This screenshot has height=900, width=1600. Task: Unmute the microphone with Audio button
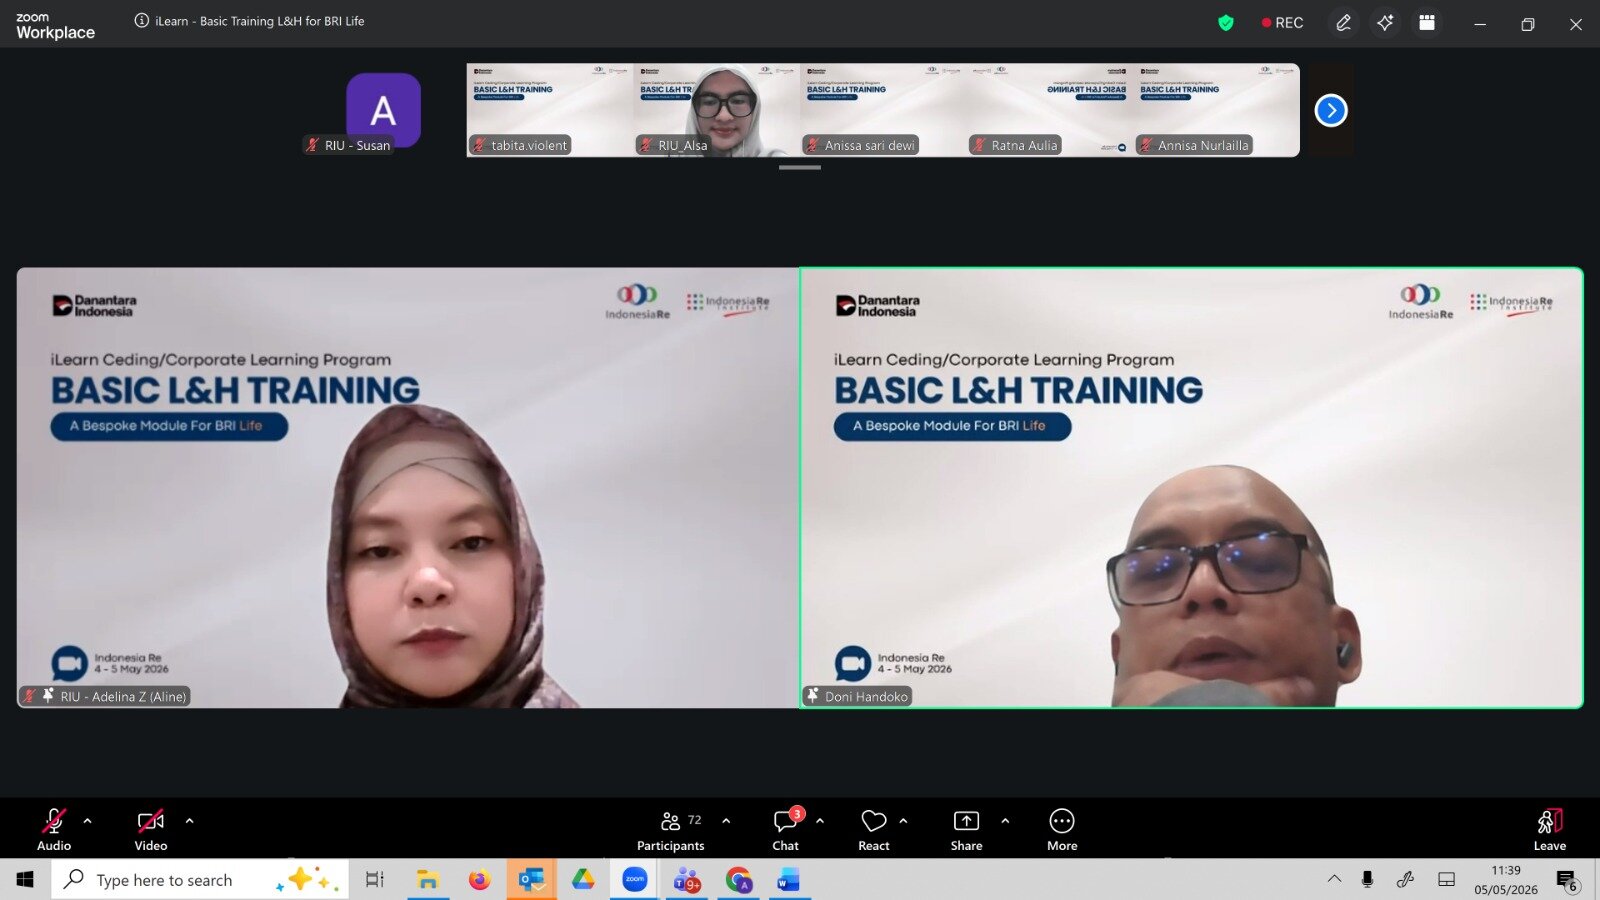click(54, 829)
